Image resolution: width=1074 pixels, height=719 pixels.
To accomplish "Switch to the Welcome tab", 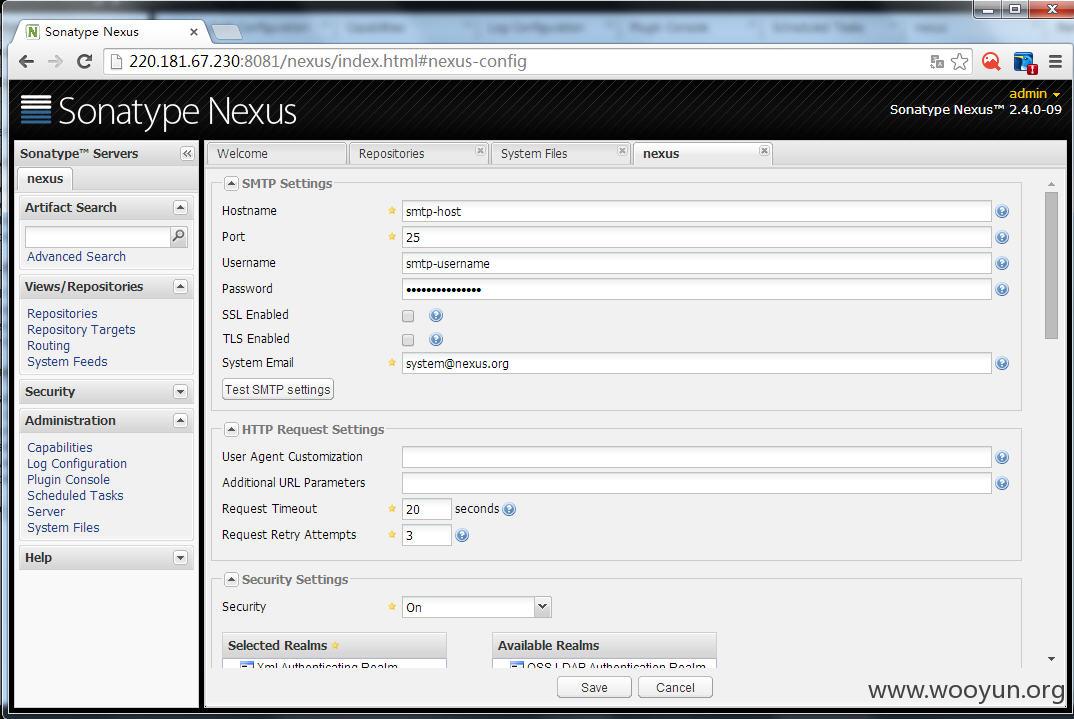I will pyautogui.click(x=277, y=154).
